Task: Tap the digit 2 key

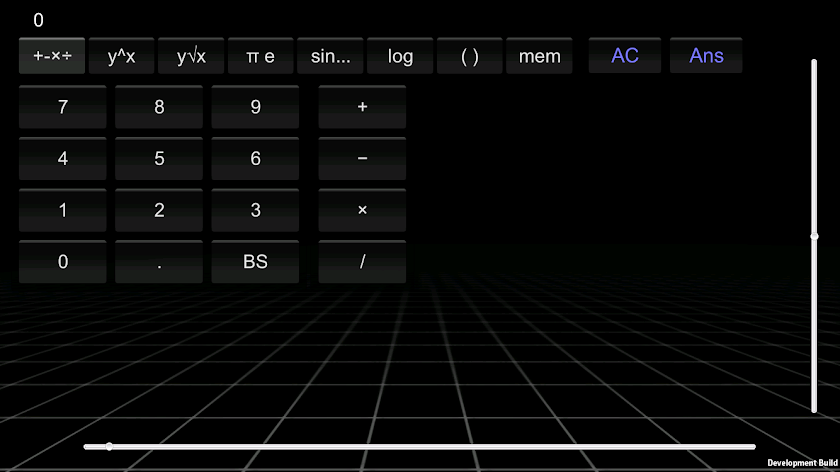Action: click(159, 210)
